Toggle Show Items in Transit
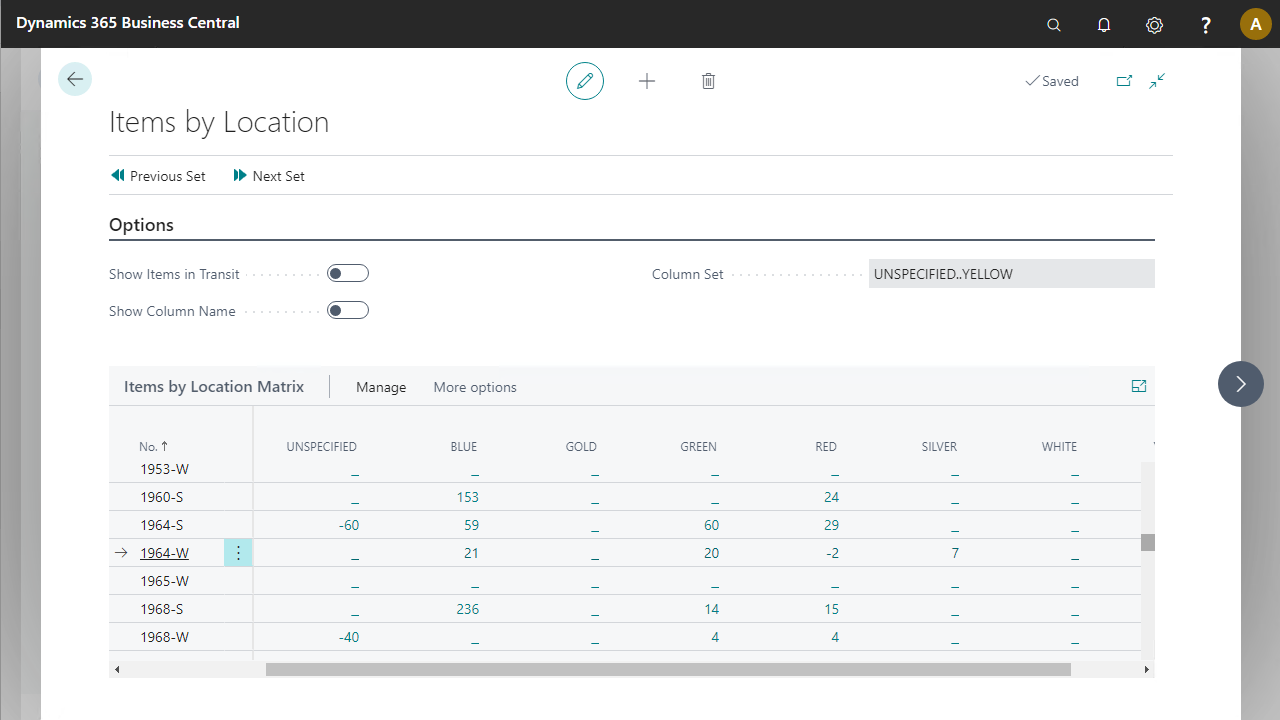This screenshot has width=1280, height=720. click(348, 274)
